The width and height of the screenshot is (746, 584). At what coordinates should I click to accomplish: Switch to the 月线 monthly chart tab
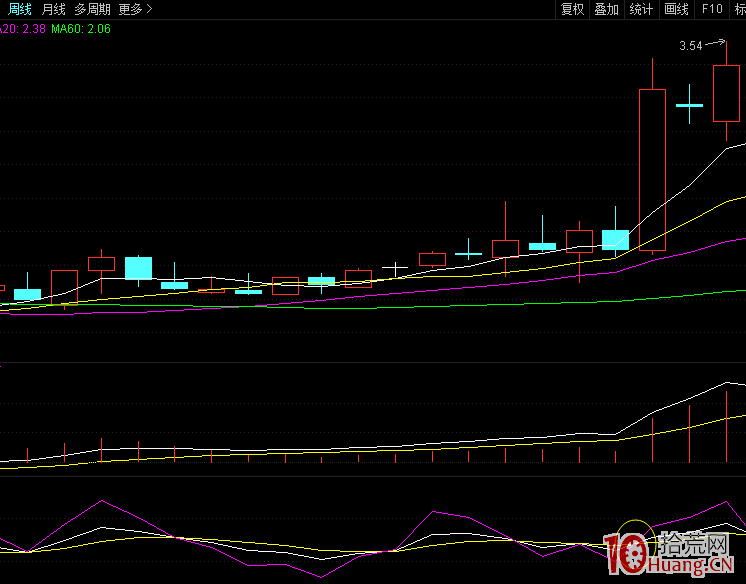[x=53, y=9]
